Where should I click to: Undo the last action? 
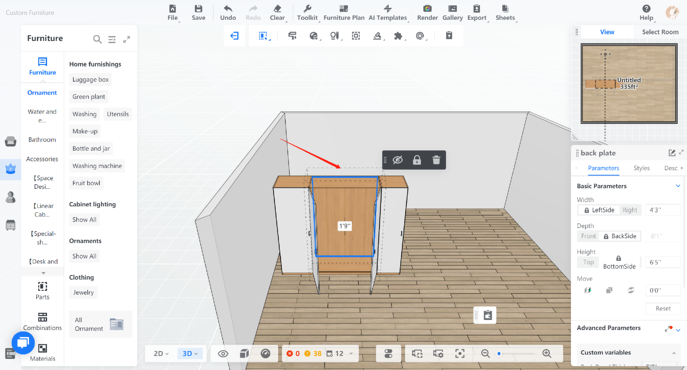click(227, 13)
